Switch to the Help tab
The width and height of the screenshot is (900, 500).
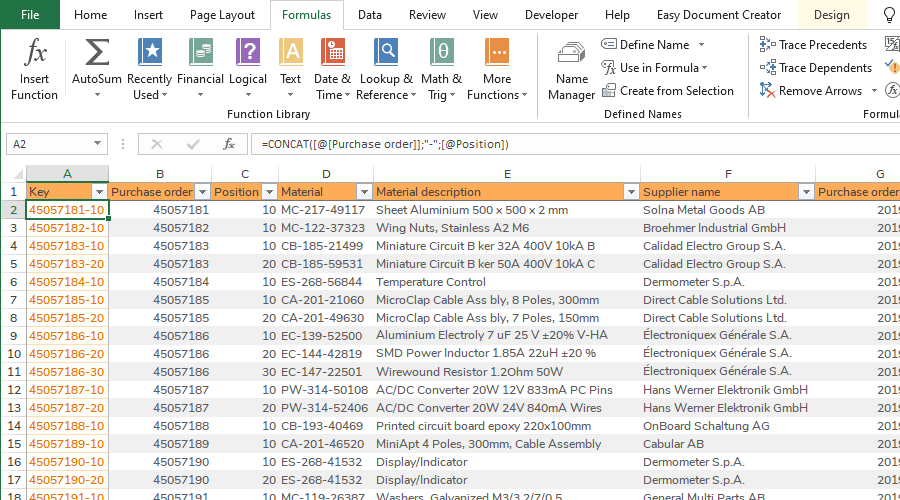click(617, 15)
